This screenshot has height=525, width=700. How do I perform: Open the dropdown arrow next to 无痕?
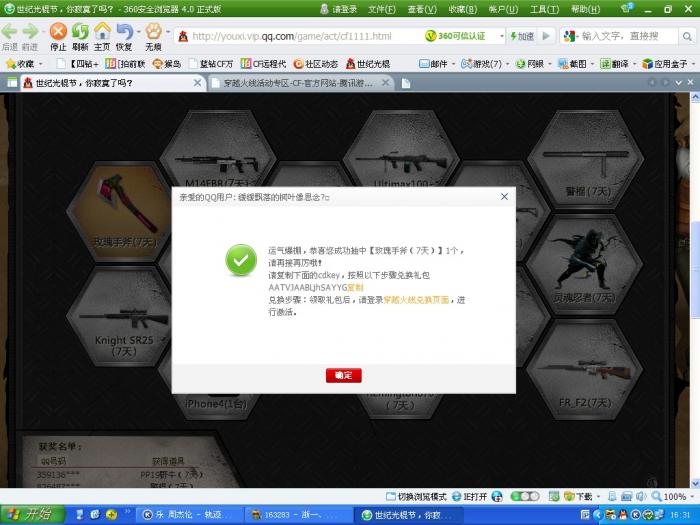coord(168,32)
